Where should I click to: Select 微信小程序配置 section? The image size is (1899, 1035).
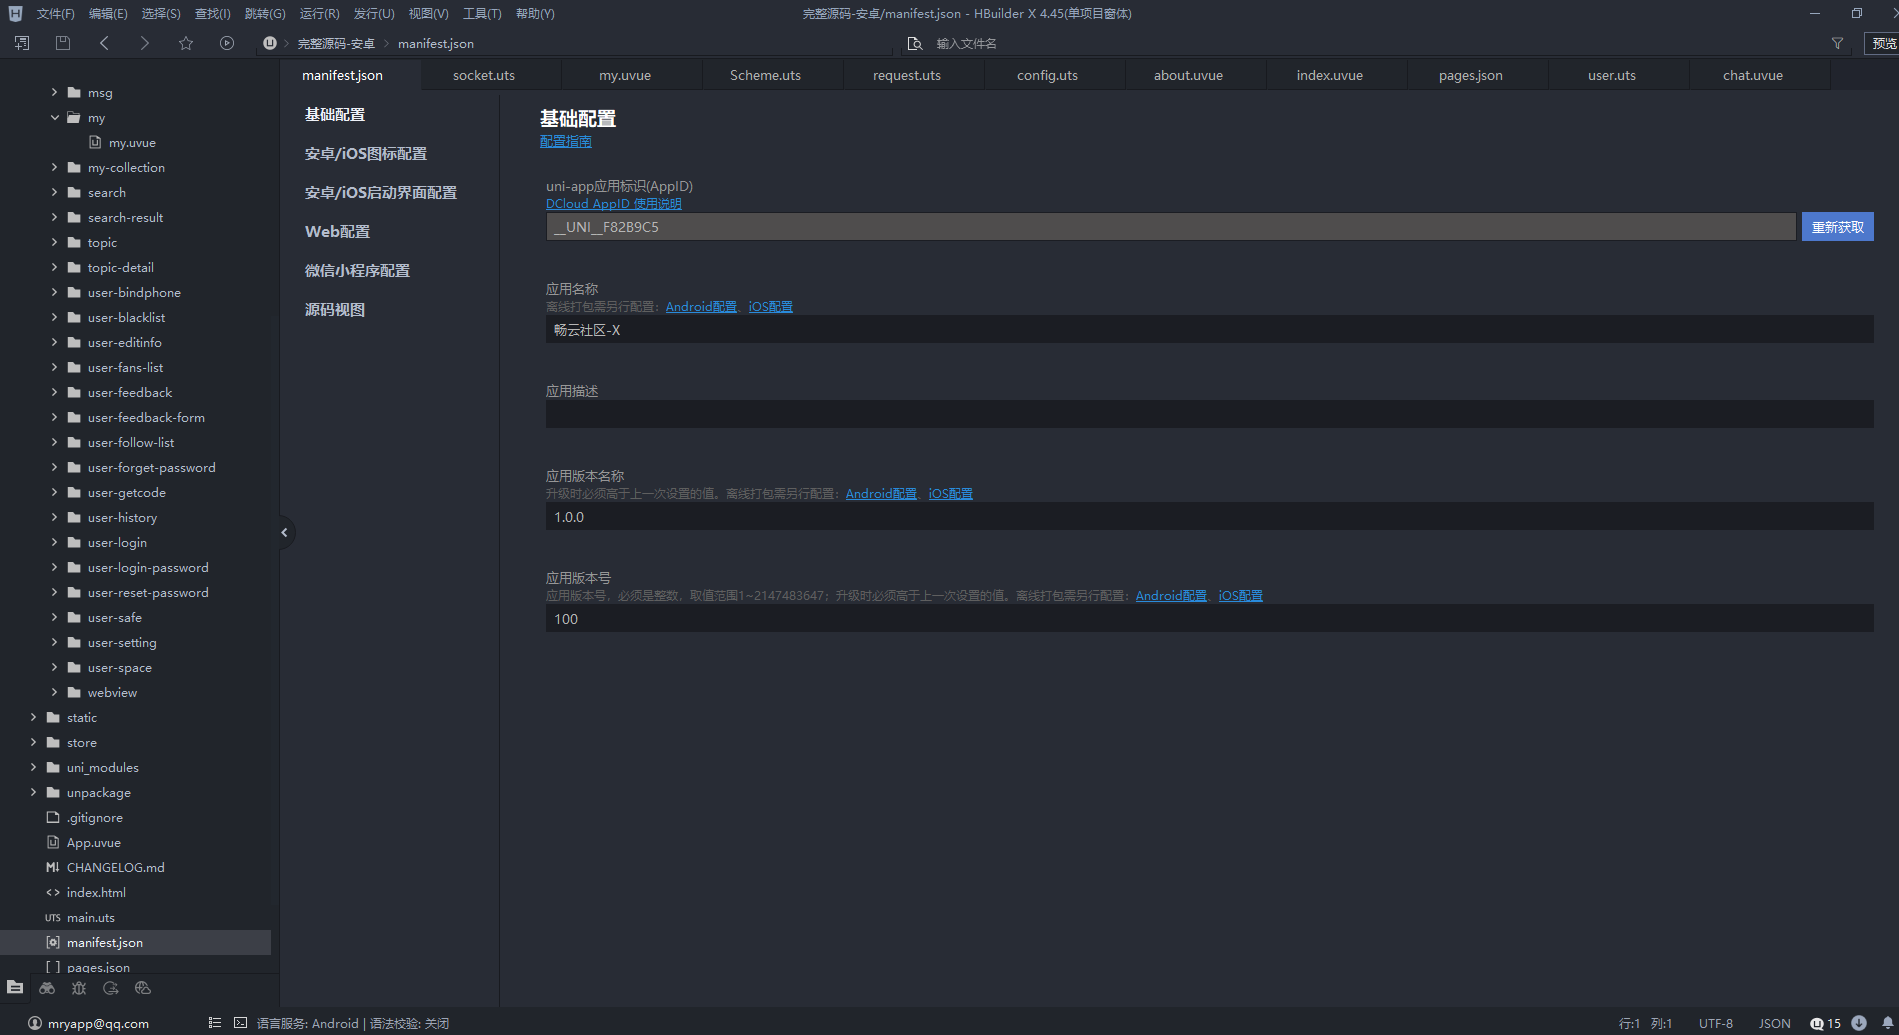click(357, 270)
